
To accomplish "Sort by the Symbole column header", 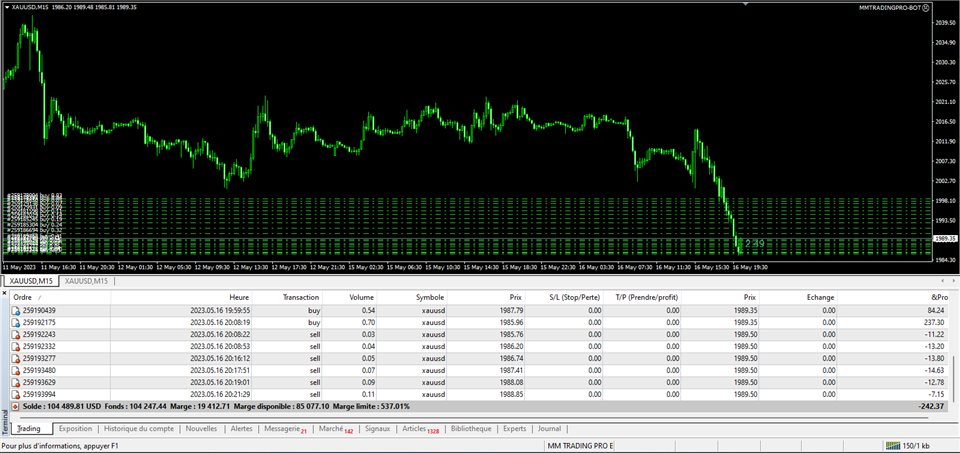I will pos(413,297).
